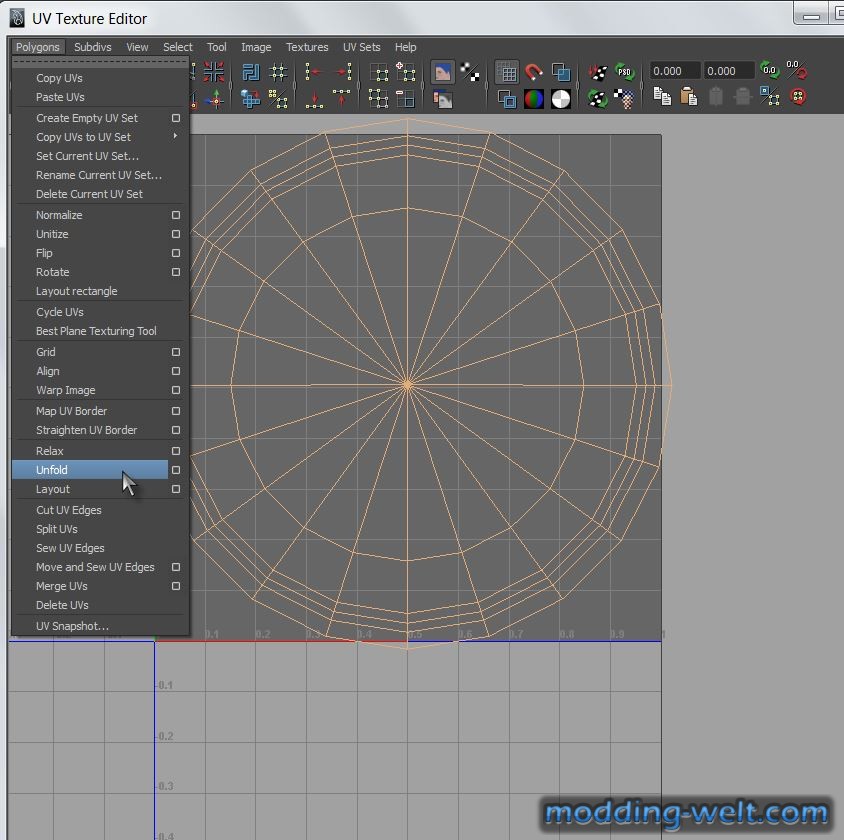Toggle shaded UV display overlapping squares icon
The image size is (844, 840).
[x=561, y=72]
